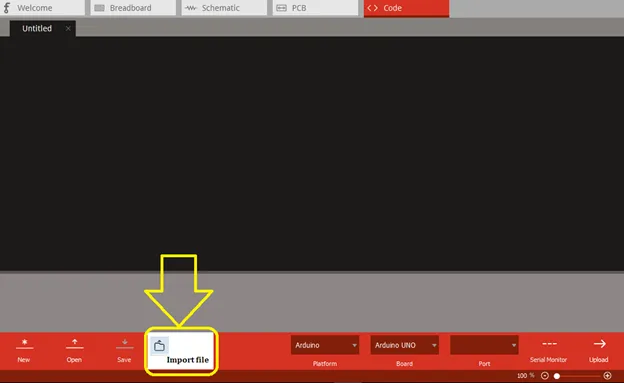
Task: Close the Untitled tab
Action: [68, 29]
